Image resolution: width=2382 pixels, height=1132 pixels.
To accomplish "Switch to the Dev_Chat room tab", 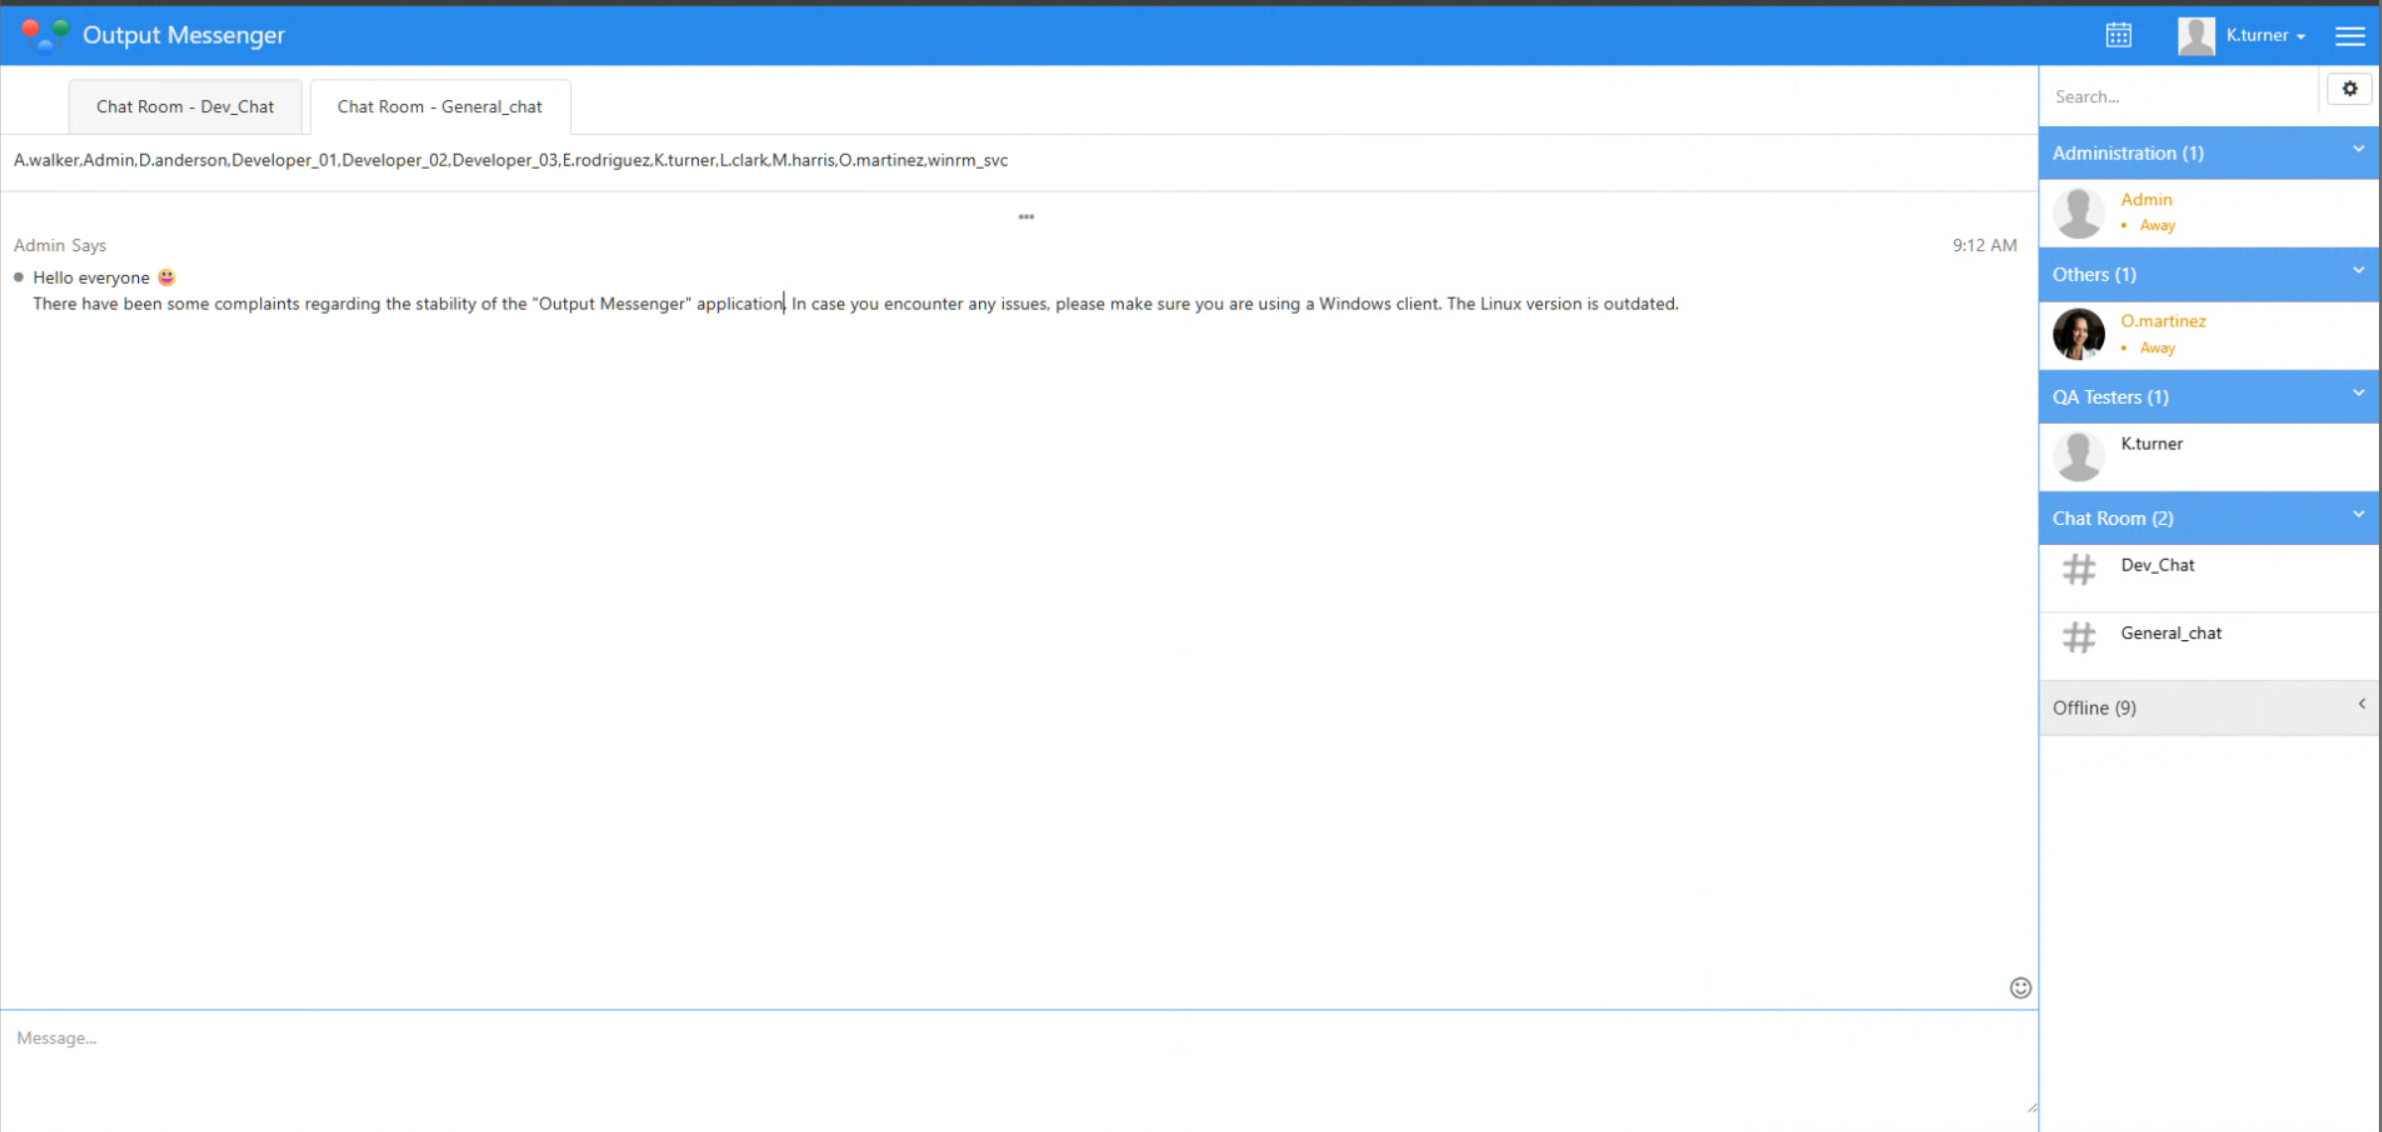I will point(185,107).
